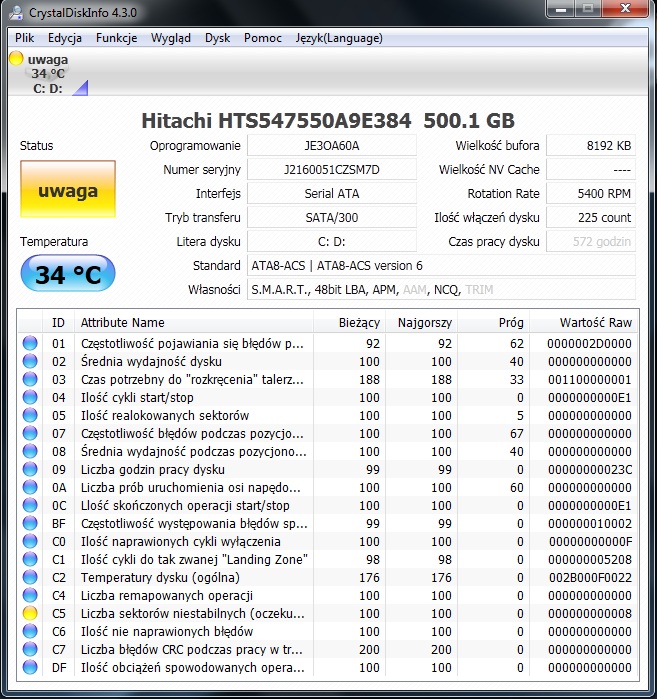657x699 pixels.
Task: Click the yellow uwaga status button
Action: coord(68,189)
